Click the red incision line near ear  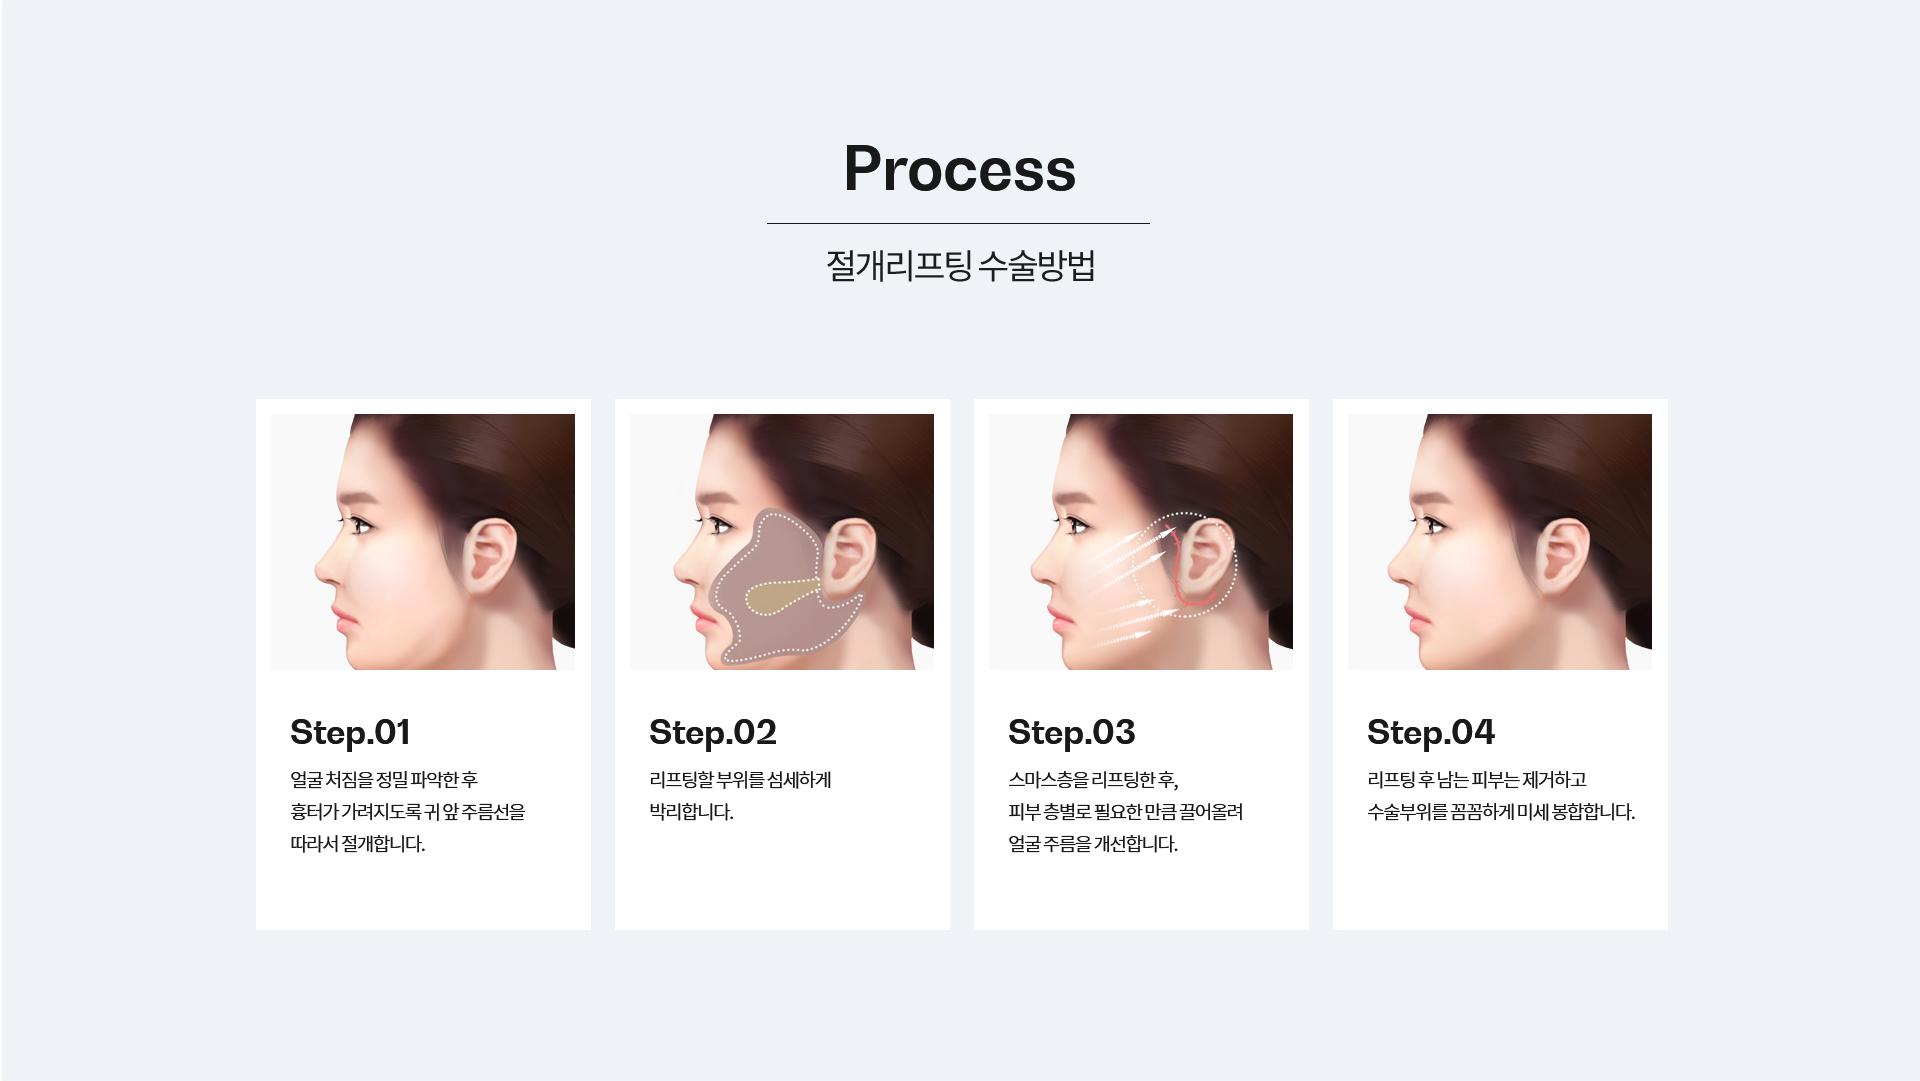tap(1188, 565)
